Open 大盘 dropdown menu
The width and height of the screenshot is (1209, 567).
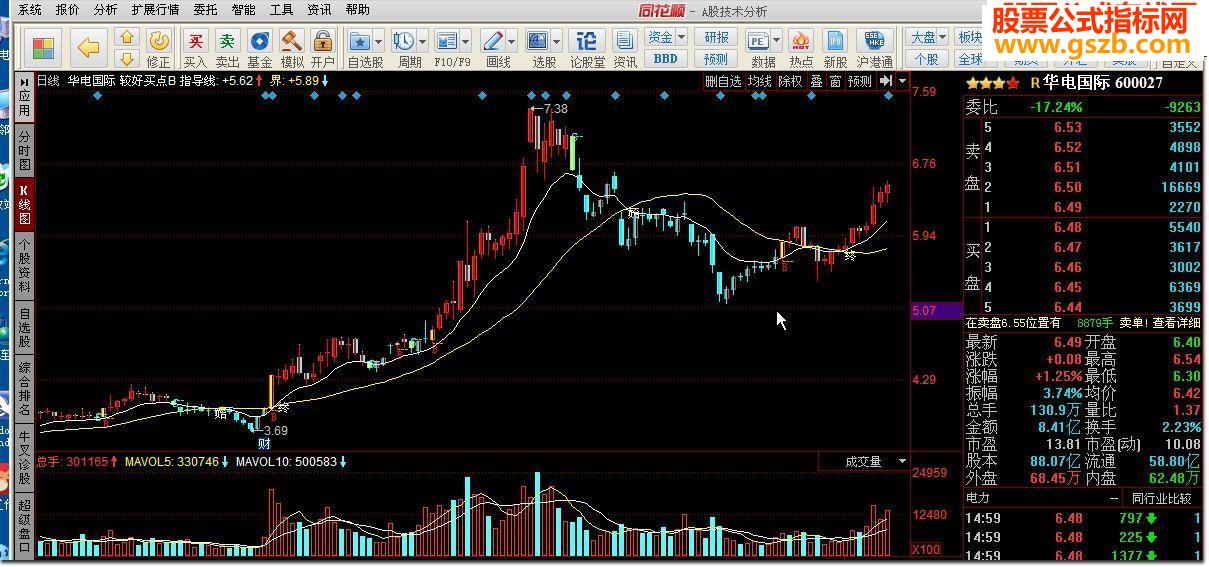pyautogui.click(x=927, y=37)
